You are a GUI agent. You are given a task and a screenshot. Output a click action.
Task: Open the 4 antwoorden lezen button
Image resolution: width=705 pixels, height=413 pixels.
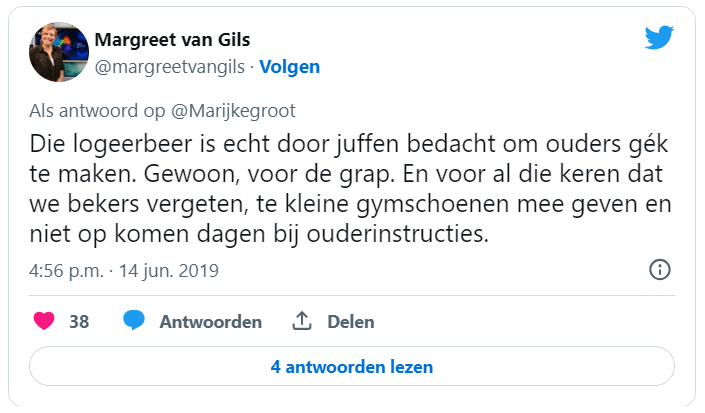click(x=352, y=367)
